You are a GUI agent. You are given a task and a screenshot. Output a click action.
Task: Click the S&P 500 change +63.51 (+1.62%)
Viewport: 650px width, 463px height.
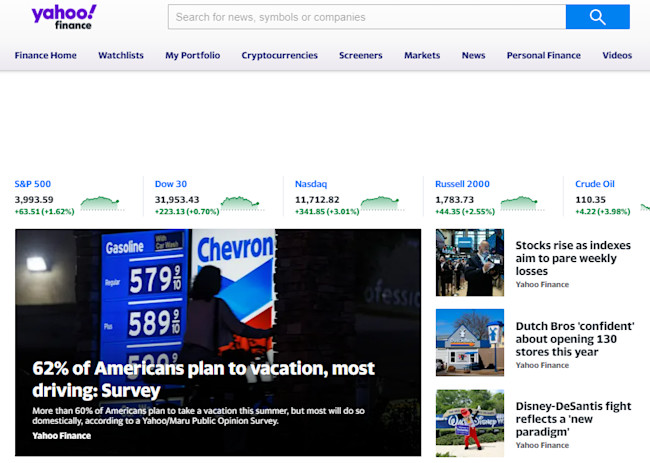point(44,211)
